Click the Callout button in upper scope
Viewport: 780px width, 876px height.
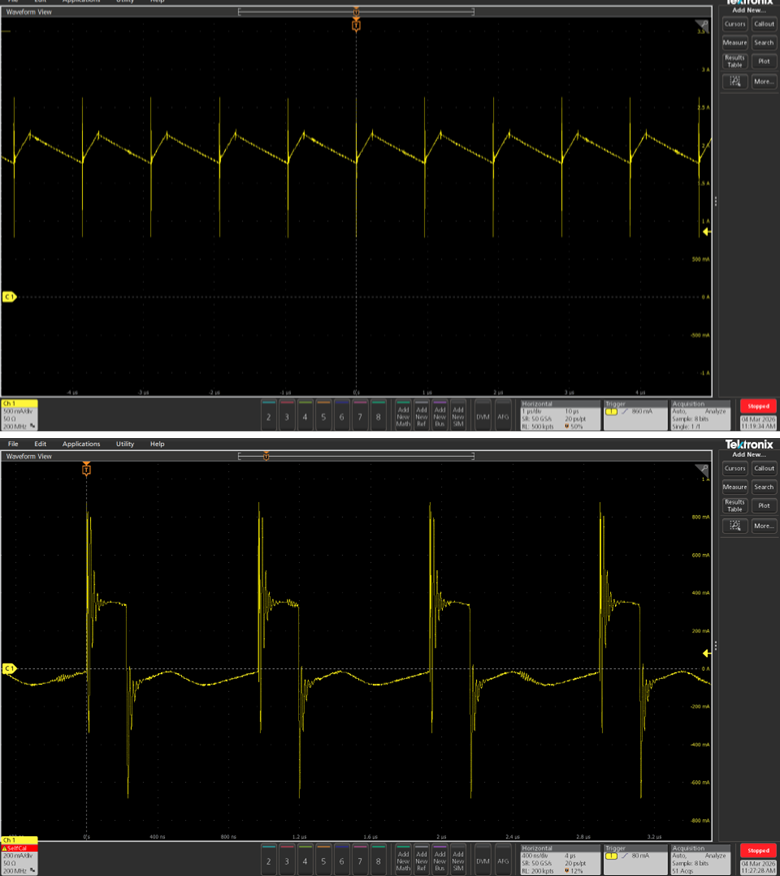click(x=764, y=24)
